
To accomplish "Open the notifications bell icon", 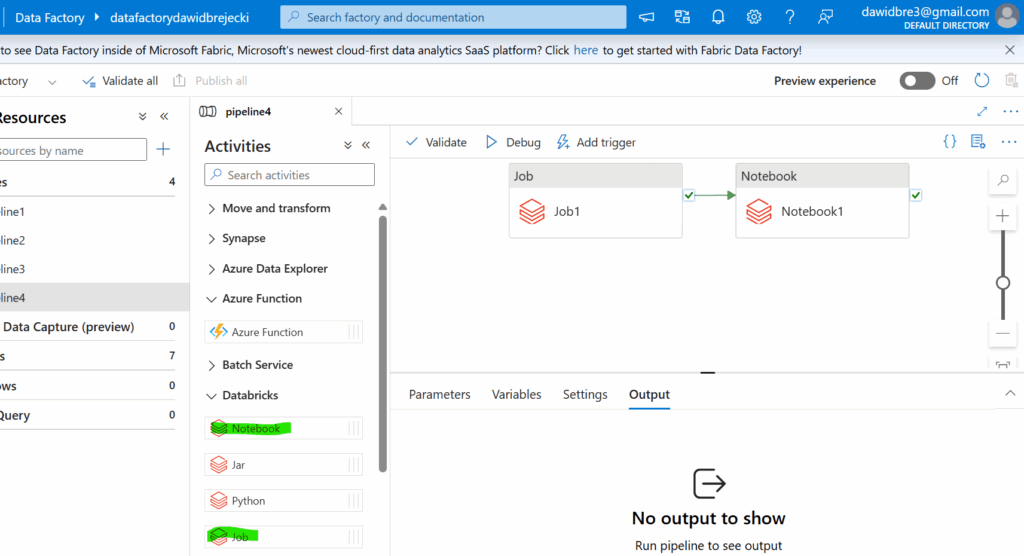I will click(x=718, y=17).
